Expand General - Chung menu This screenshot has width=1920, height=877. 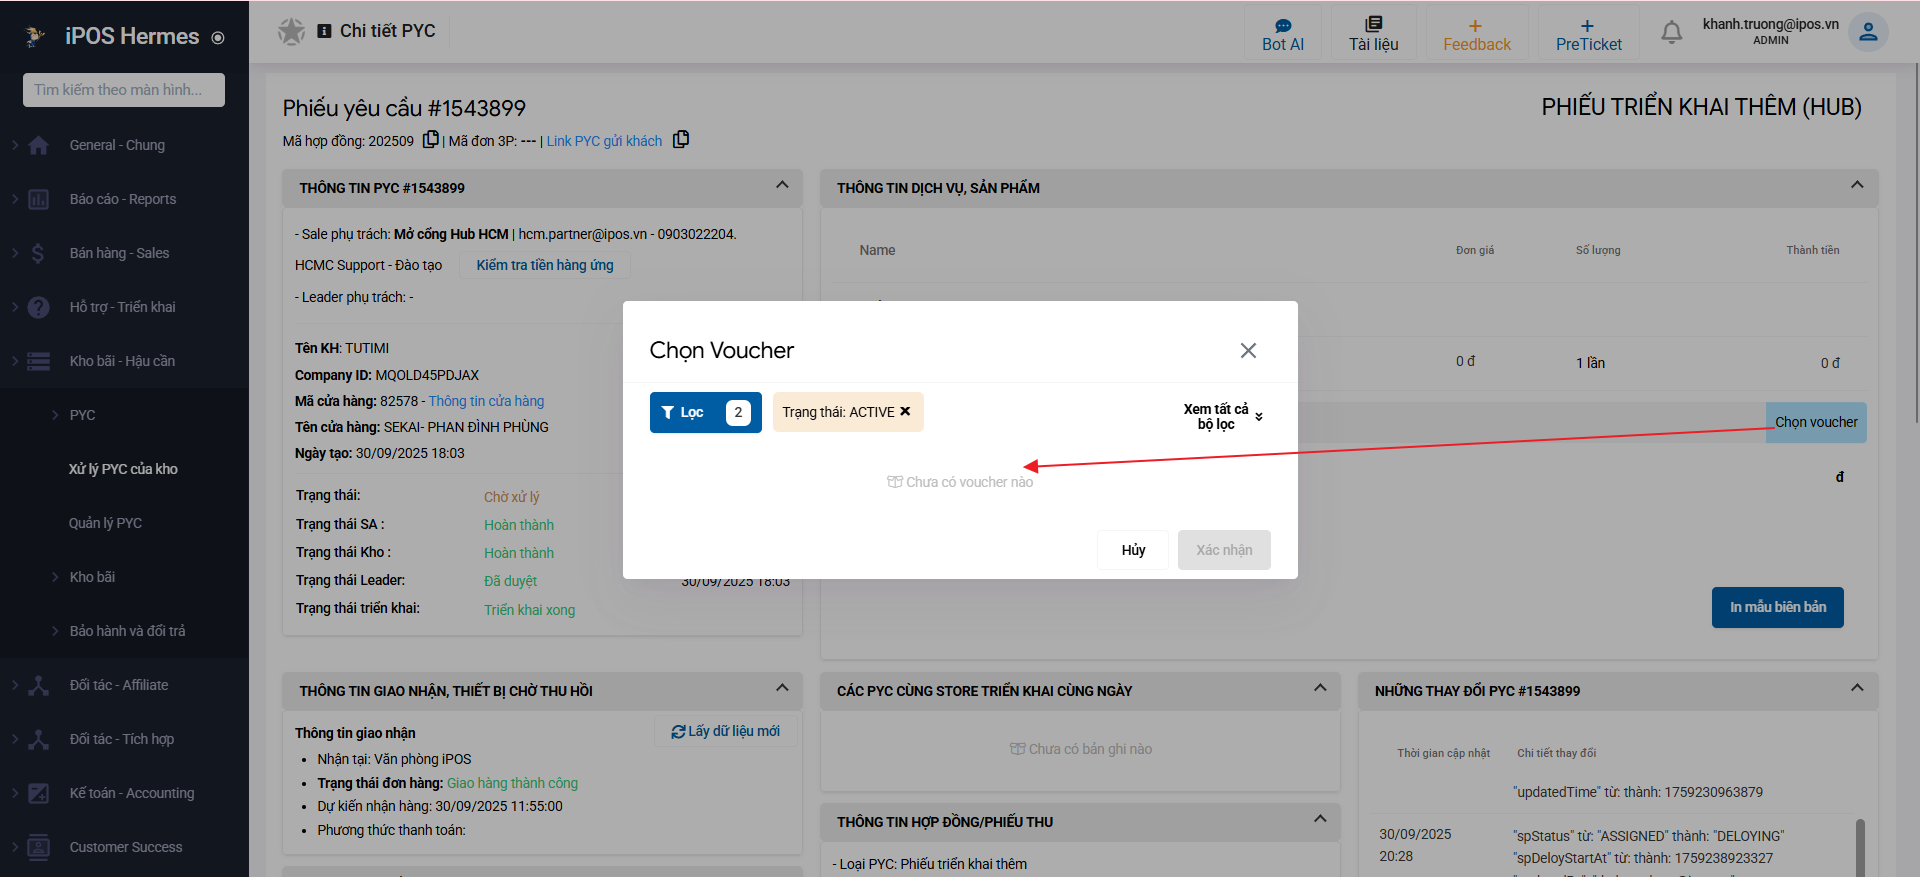click(x=124, y=145)
